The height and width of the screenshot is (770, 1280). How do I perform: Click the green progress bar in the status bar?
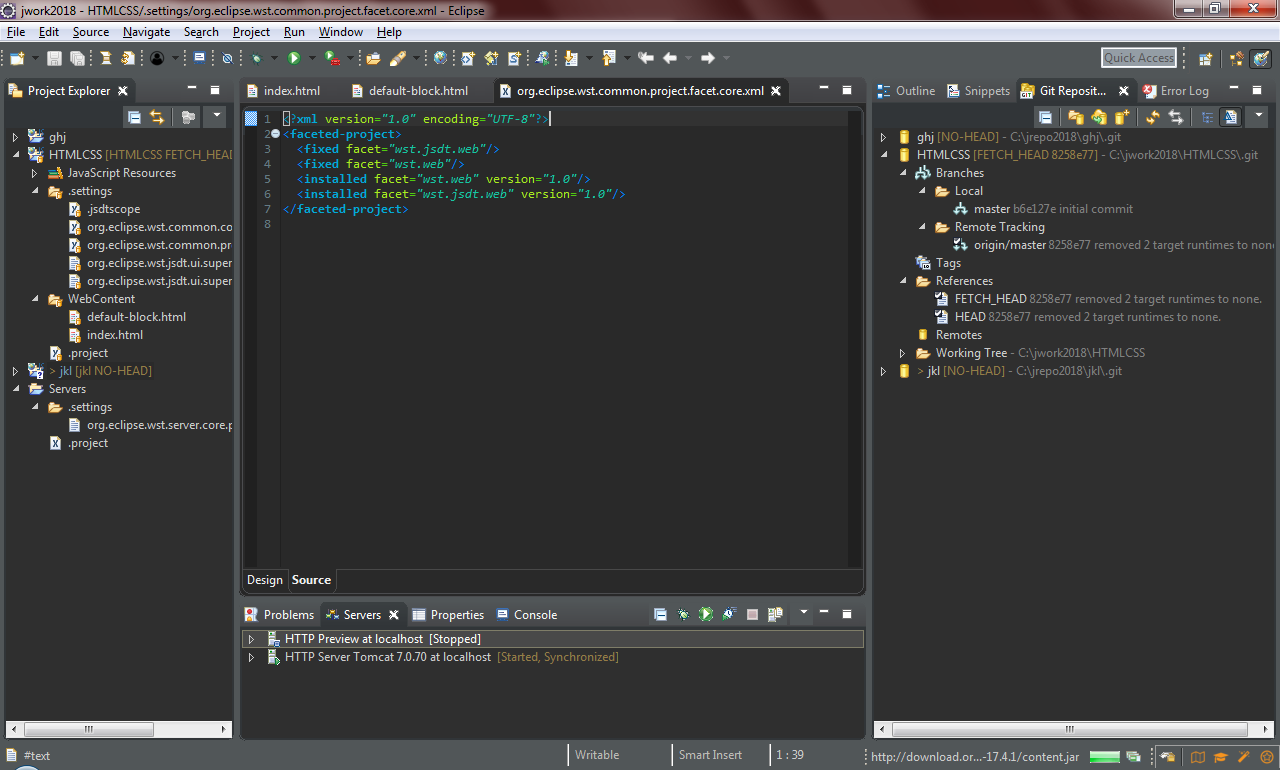pos(1104,757)
